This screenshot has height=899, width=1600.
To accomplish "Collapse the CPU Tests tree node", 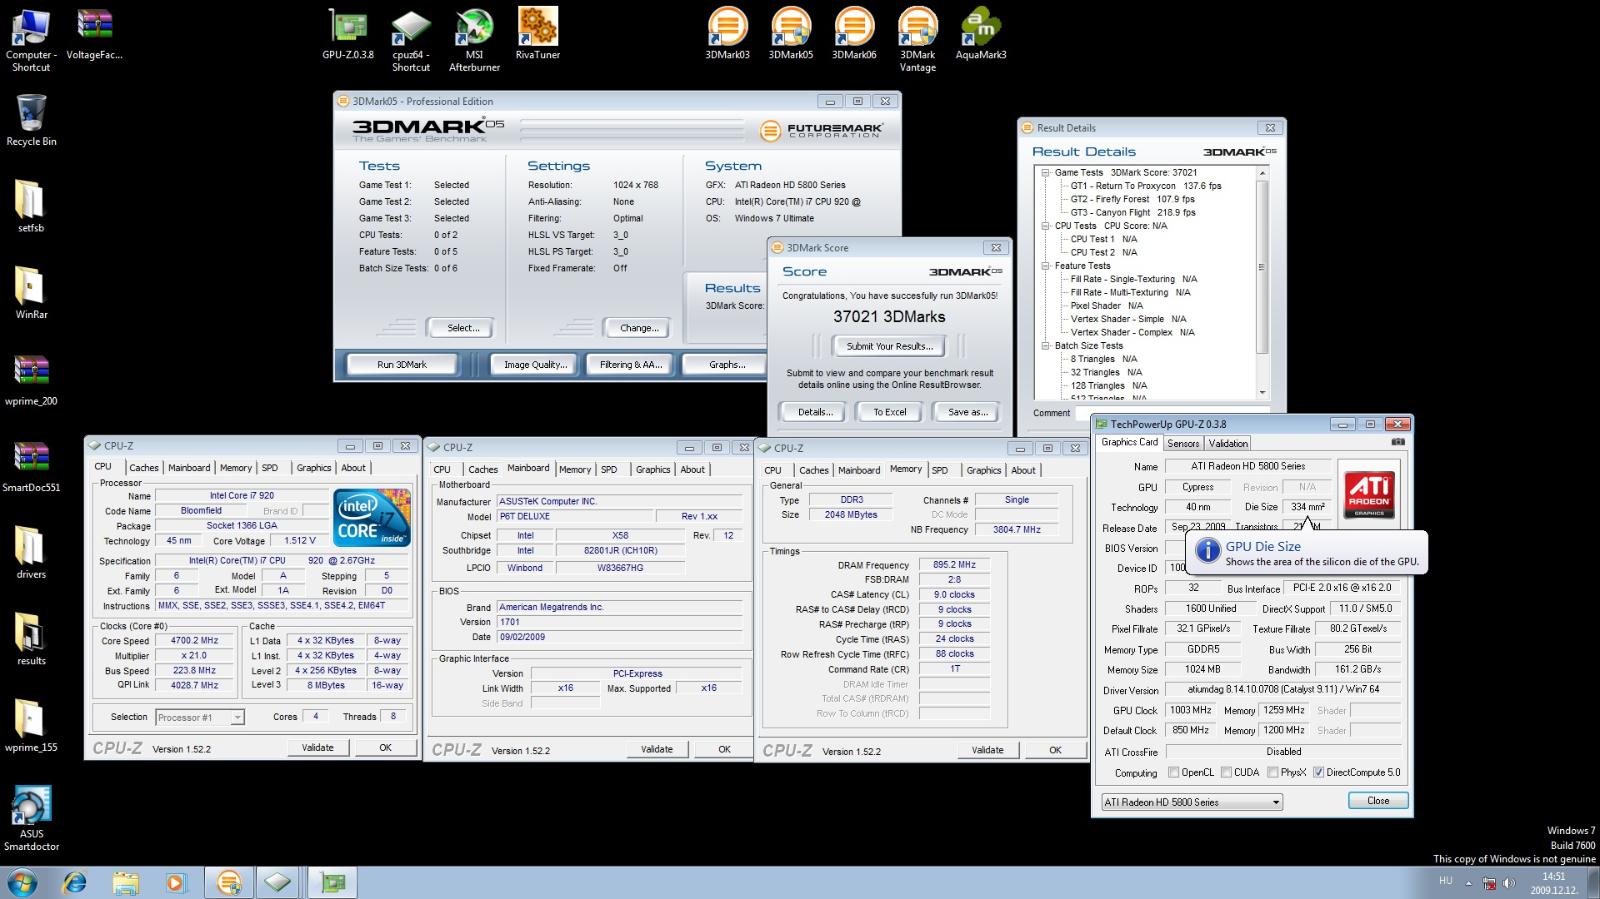I will pyautogui.click(x=1045, y=226).
